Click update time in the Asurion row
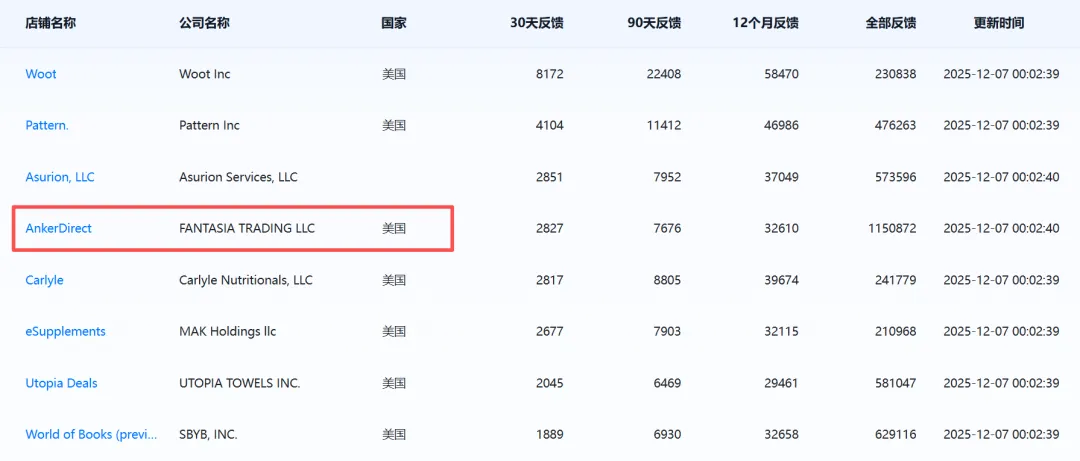1080x461 pixels. click(1001, 177)
